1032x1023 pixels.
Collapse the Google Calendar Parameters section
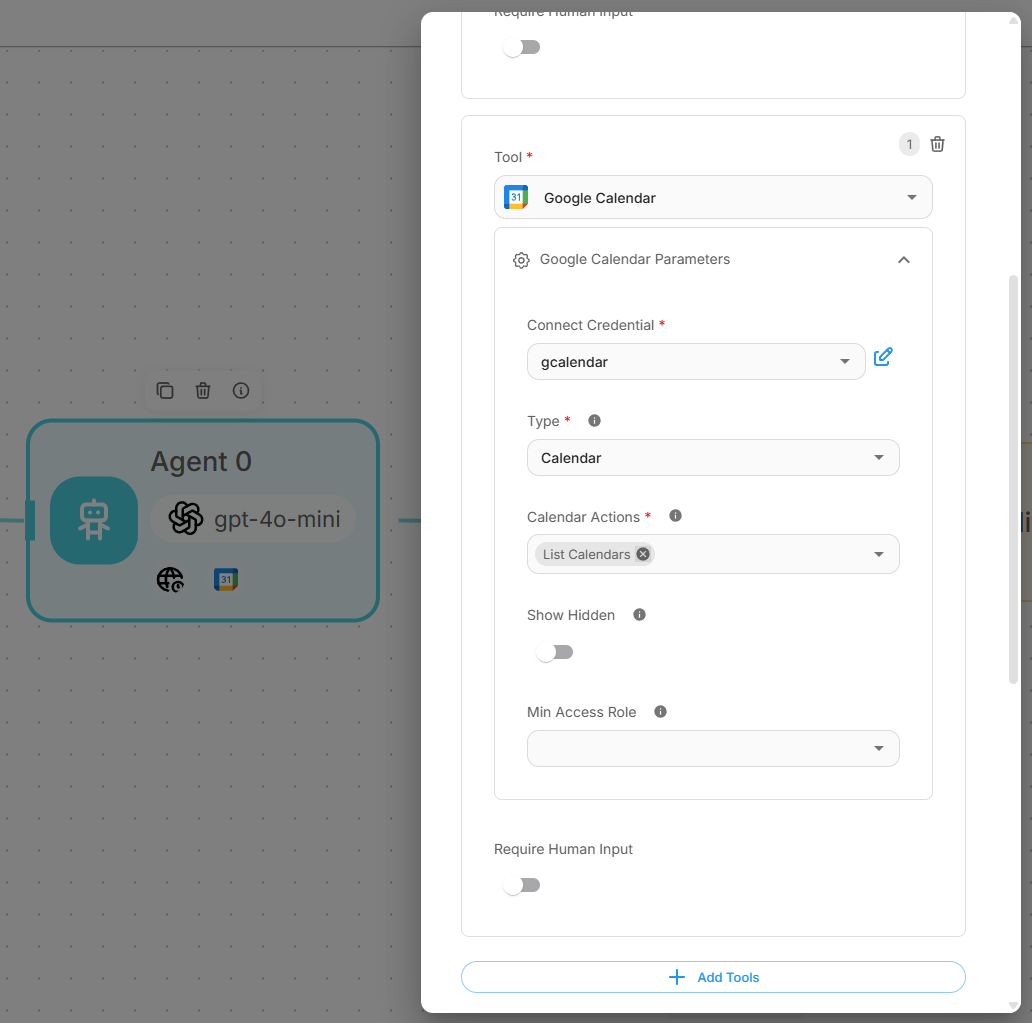coord(903,260)
